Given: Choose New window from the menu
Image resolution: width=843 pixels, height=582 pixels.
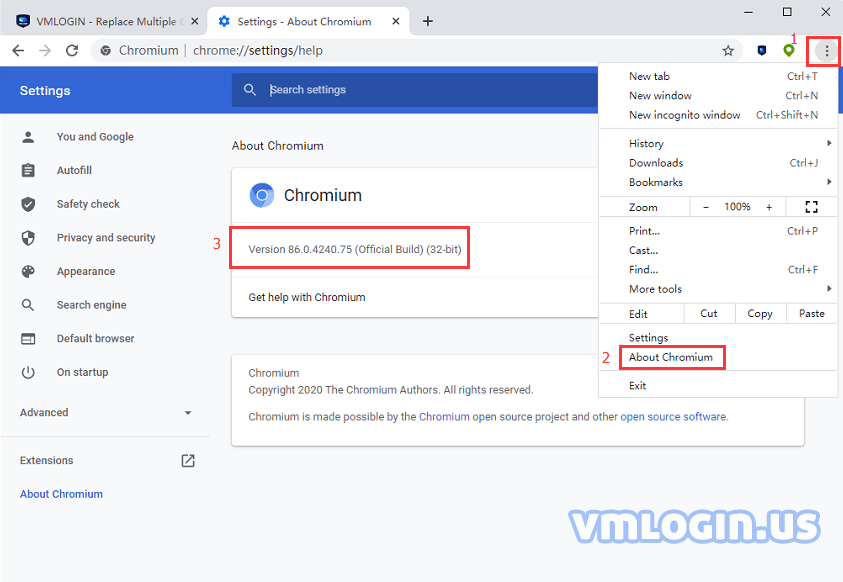Looking at the screenshot, I should (x=718, y=96).
